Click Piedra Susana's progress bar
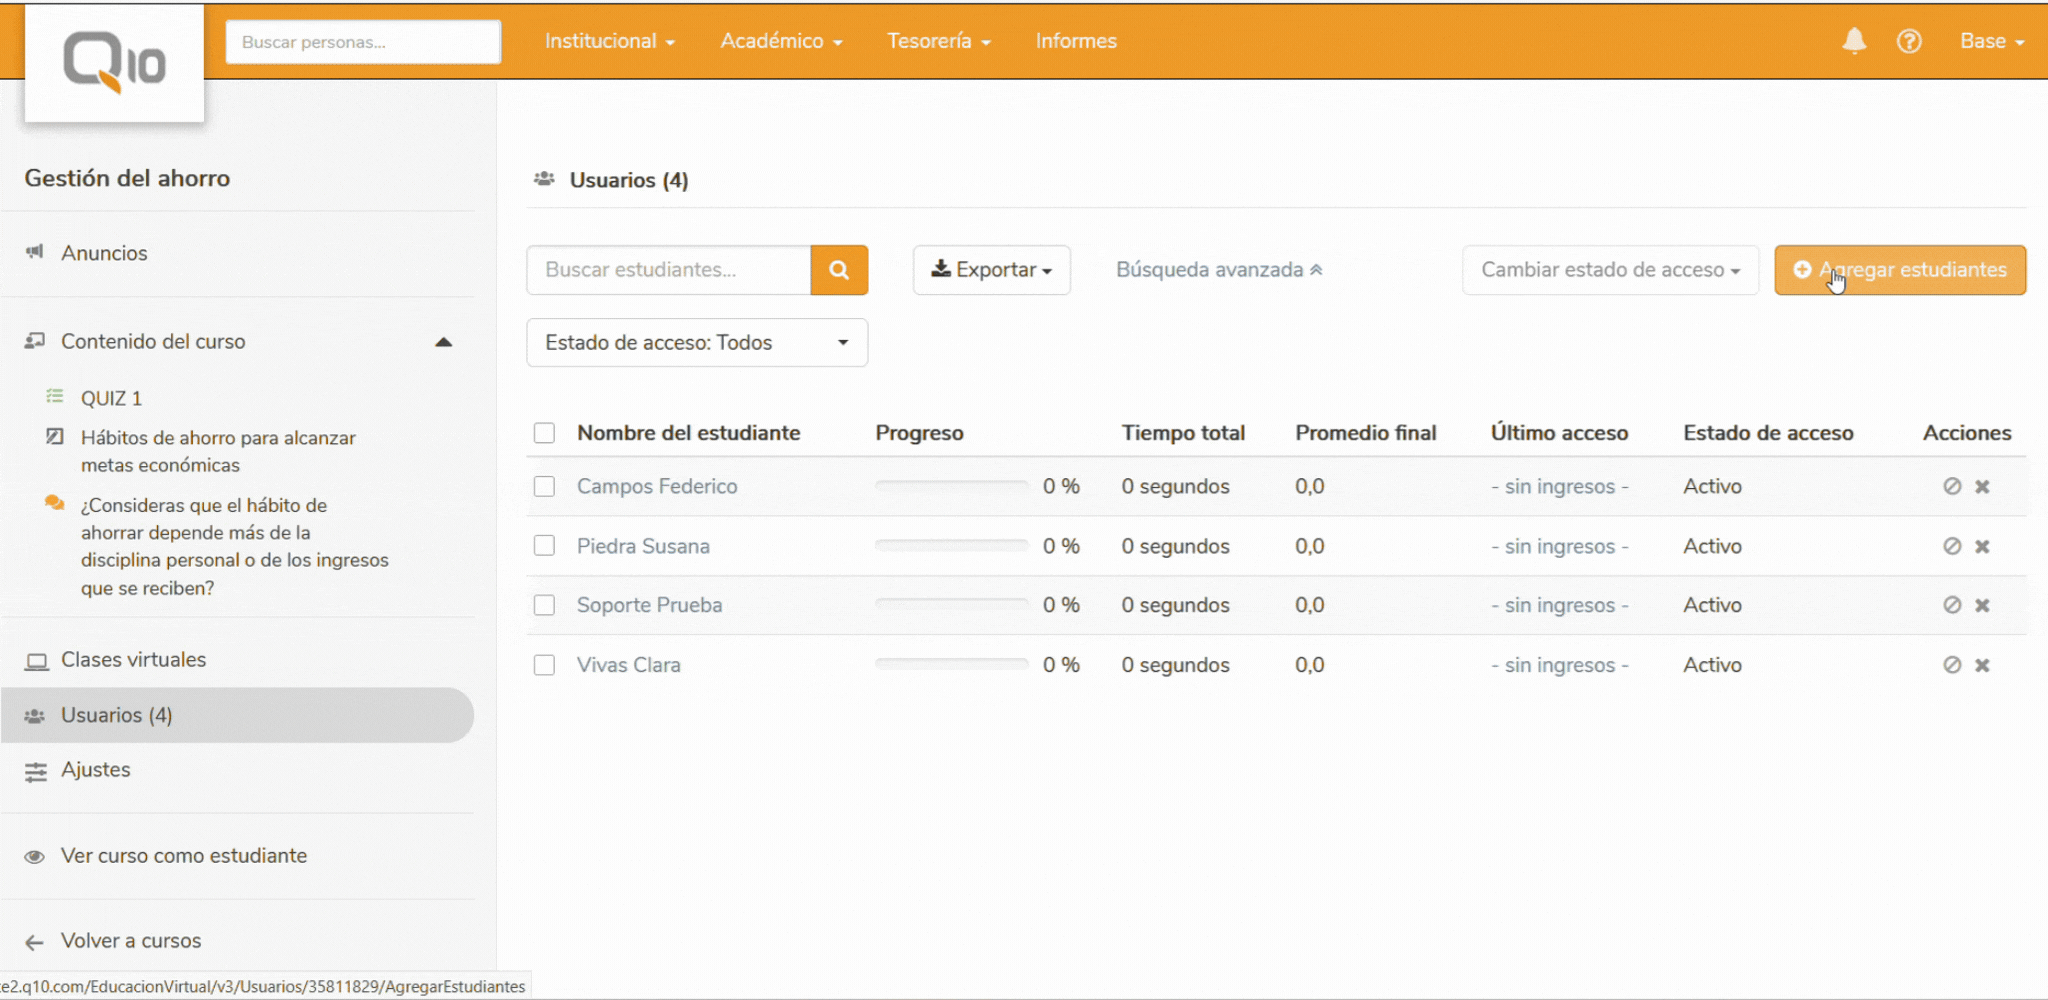This screenshot has height=1000, width=2048. (x=951, y=546)
